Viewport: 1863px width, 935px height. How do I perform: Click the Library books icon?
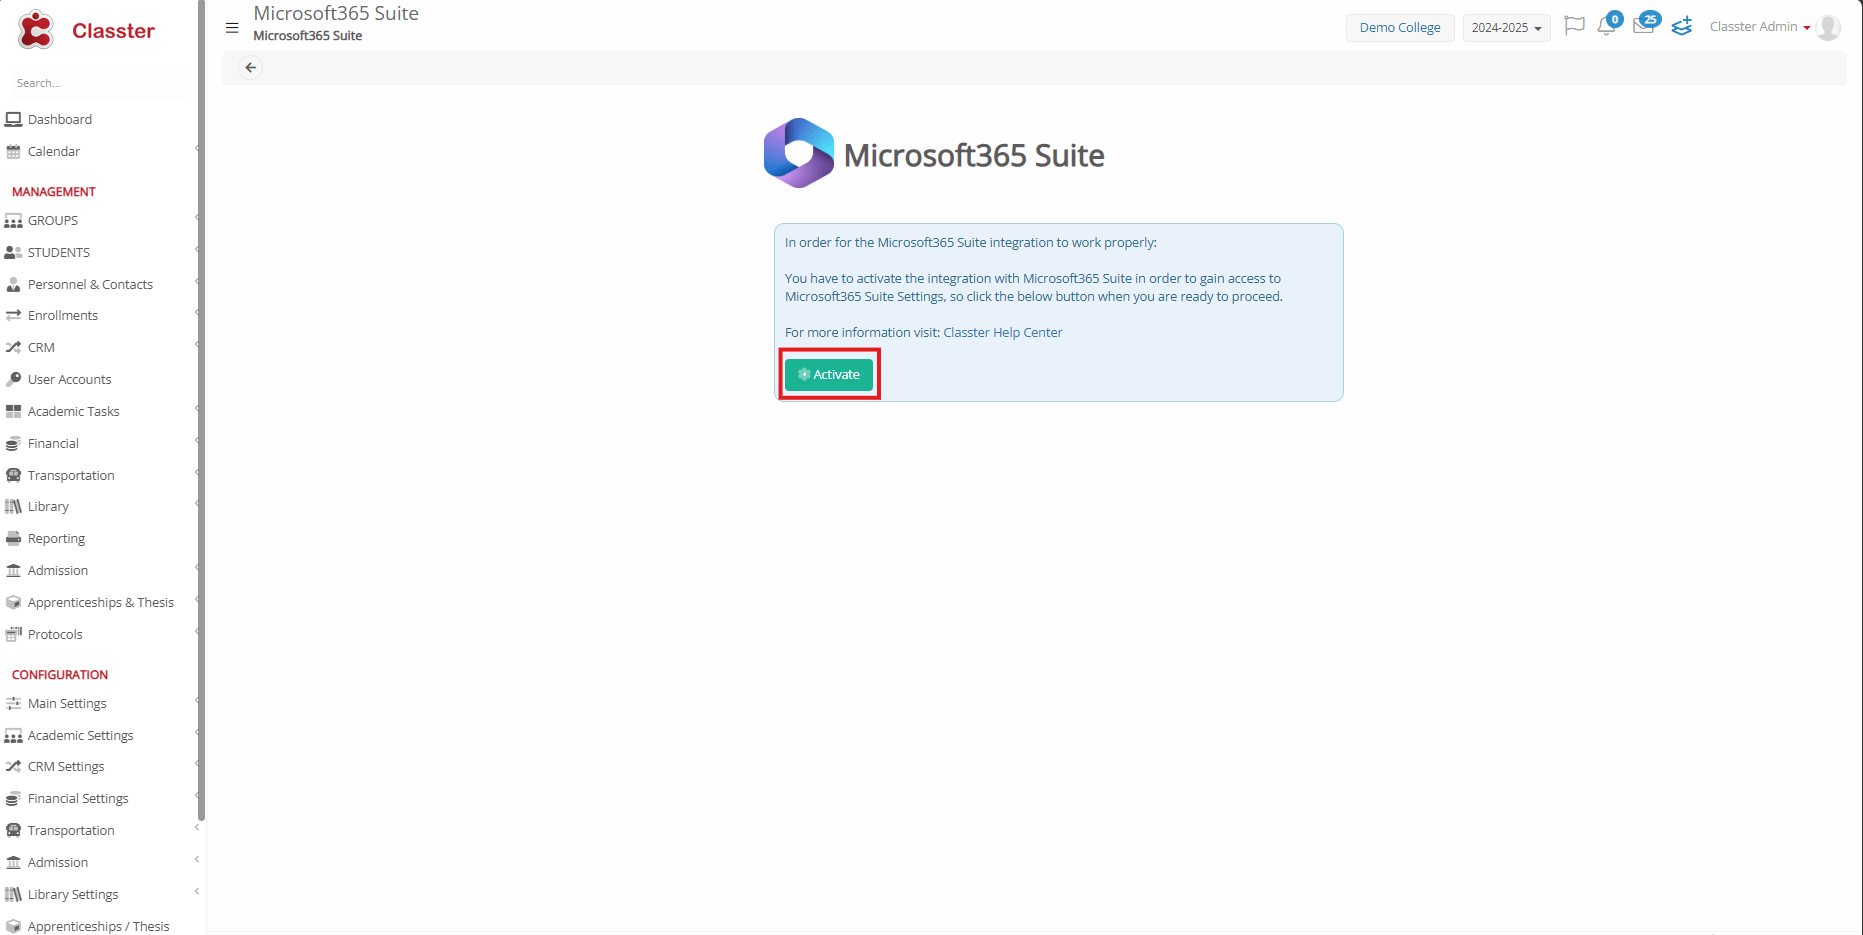coord(13,507)
